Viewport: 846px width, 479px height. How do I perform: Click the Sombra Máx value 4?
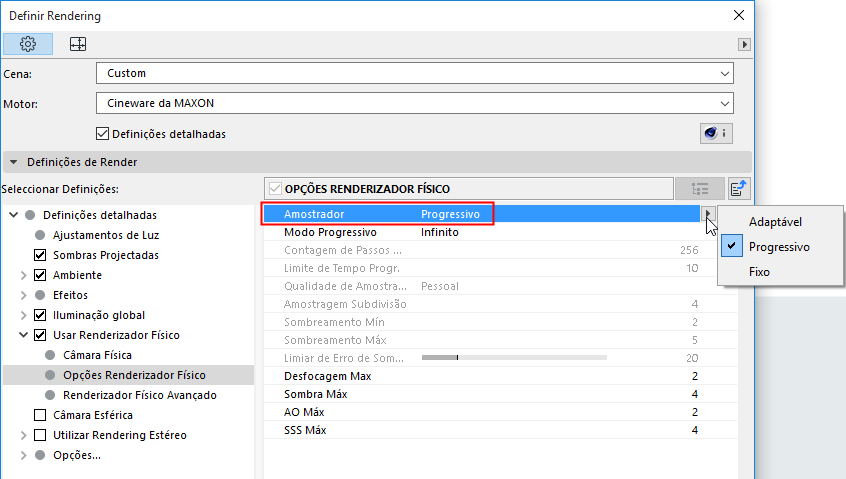coord(695,394)
